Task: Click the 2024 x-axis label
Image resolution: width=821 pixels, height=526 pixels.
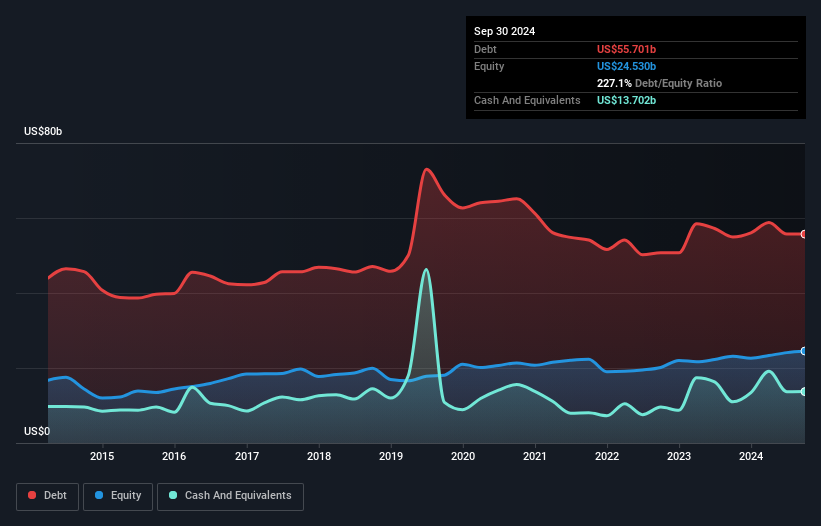Action: point(751,456)
